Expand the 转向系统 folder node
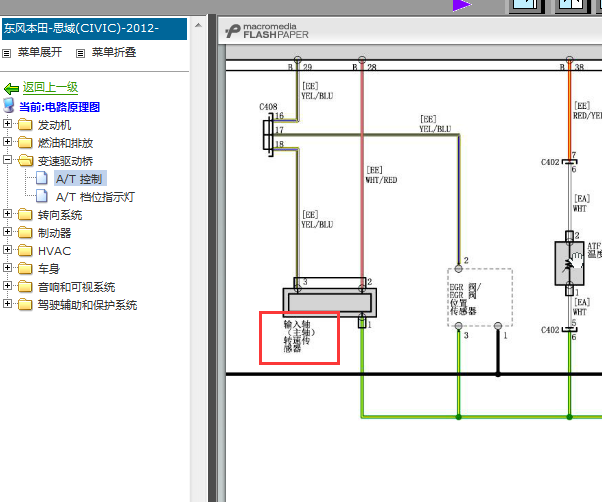Screen dimensions: 602x502 (7, 213)
